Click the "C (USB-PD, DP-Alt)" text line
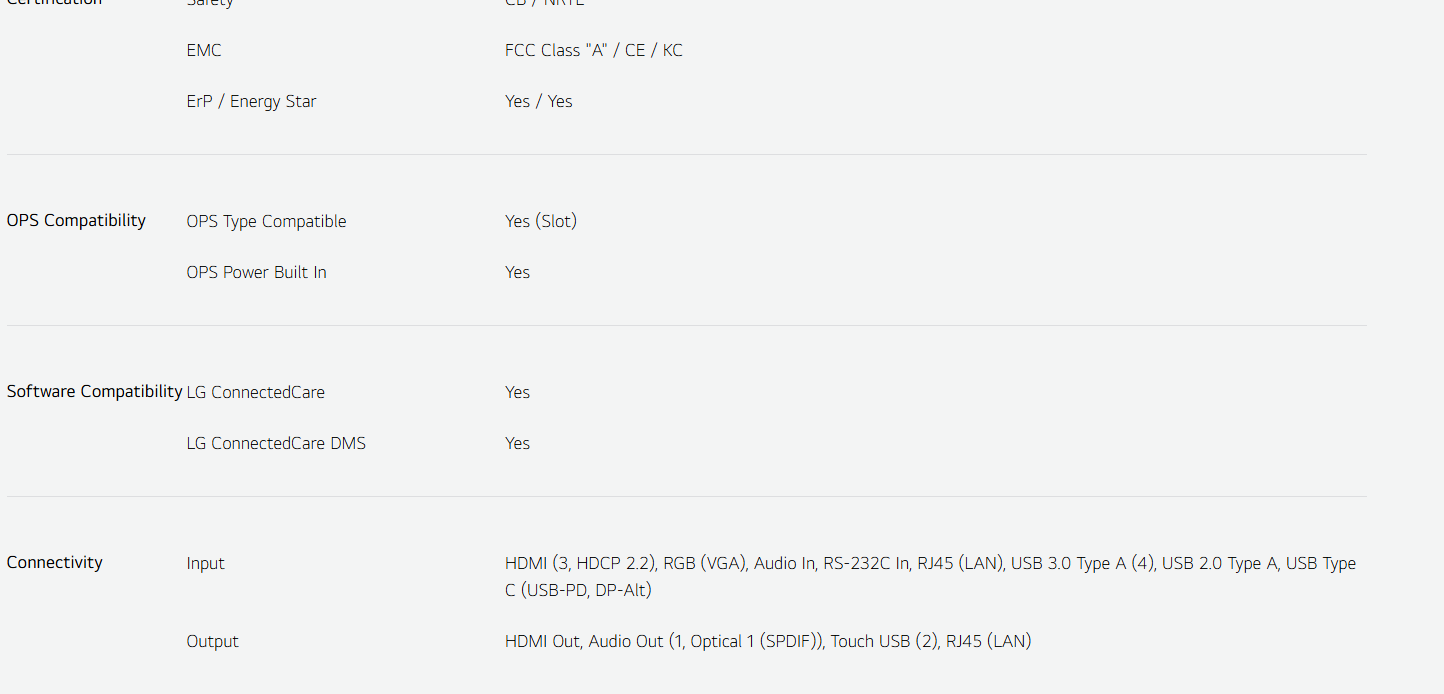Screen dimensions: 1444x694 578,590
